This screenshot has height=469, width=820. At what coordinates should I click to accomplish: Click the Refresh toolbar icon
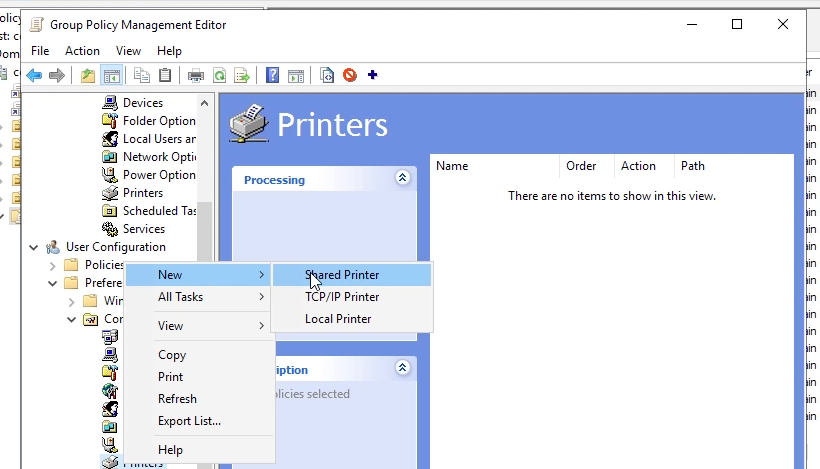point(219,75)
